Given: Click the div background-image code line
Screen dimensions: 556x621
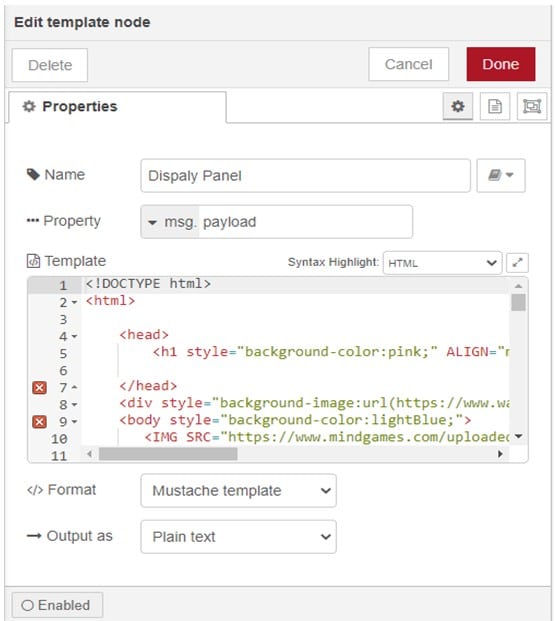Looking at the screenshot, I should tap(314, 403).
